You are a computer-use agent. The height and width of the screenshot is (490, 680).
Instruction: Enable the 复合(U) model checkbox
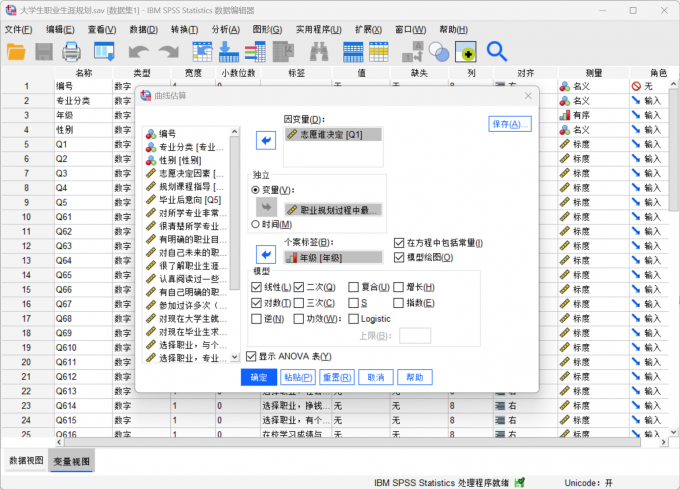(x=353, y=287)
